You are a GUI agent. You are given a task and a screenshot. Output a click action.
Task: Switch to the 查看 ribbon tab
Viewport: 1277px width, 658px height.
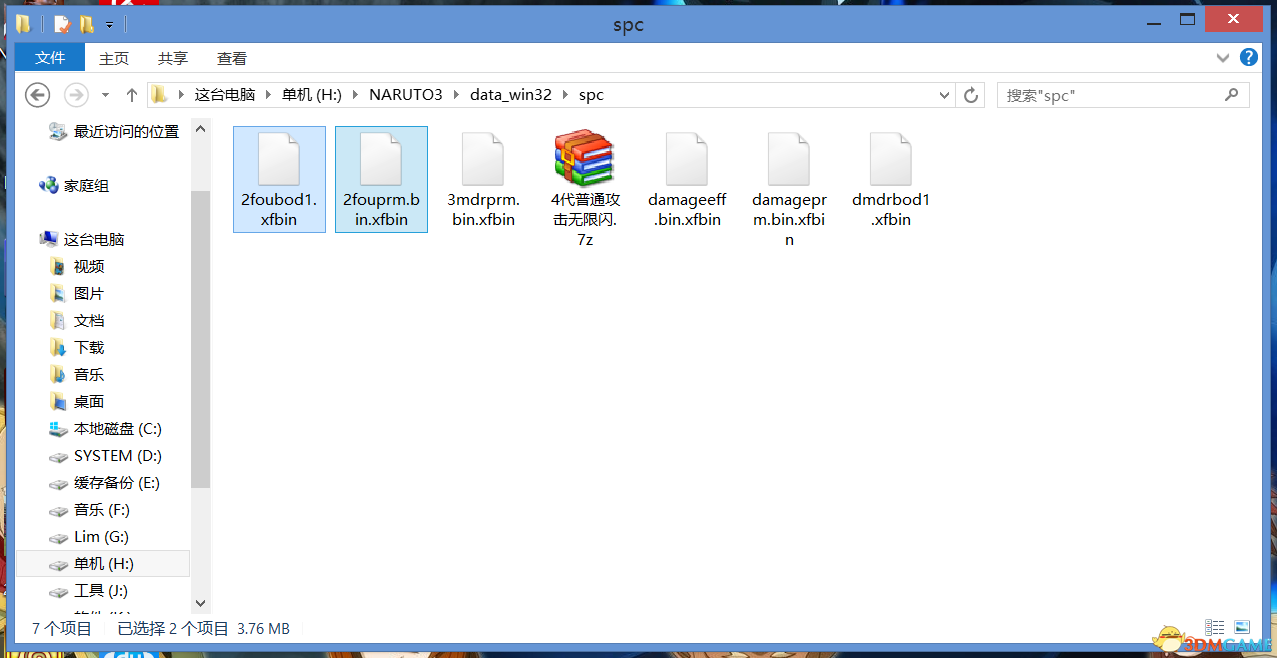tap(232, 59)
